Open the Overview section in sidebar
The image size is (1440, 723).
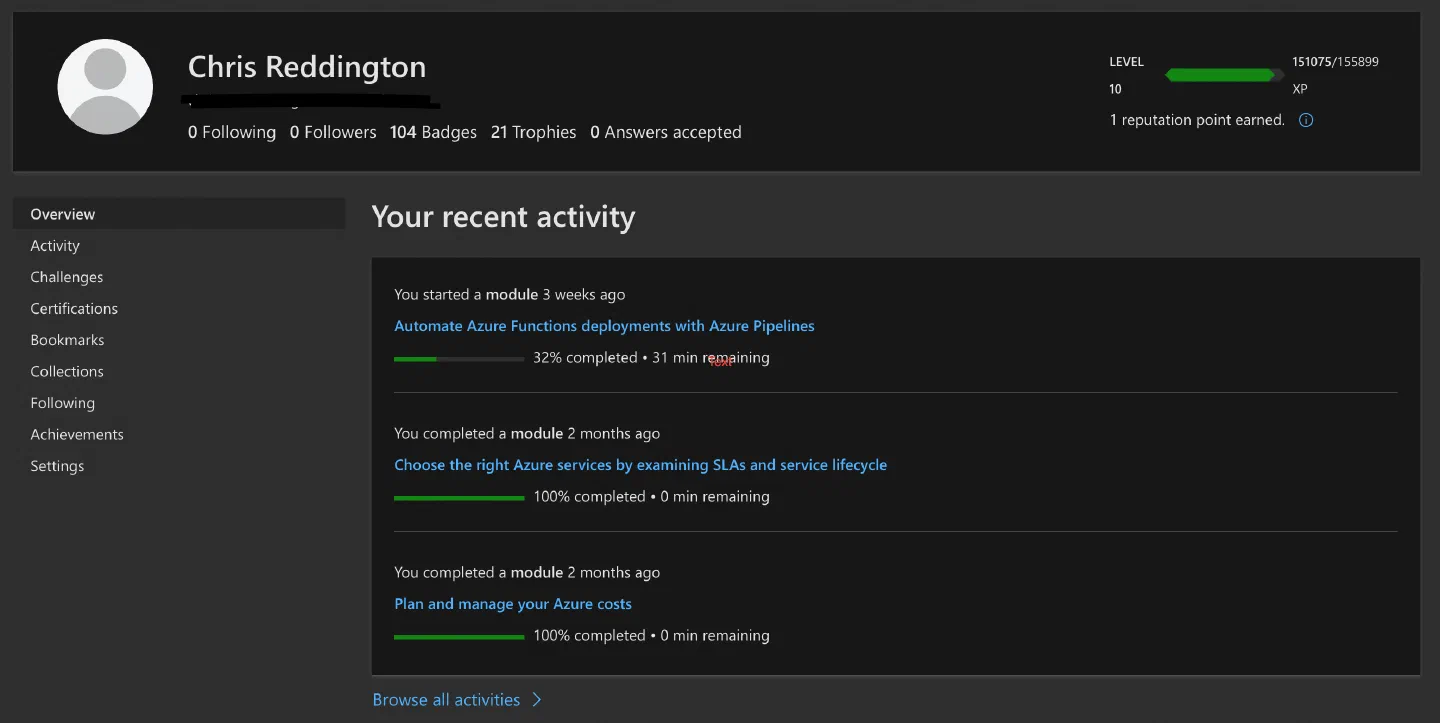click(x=179, y=214)
